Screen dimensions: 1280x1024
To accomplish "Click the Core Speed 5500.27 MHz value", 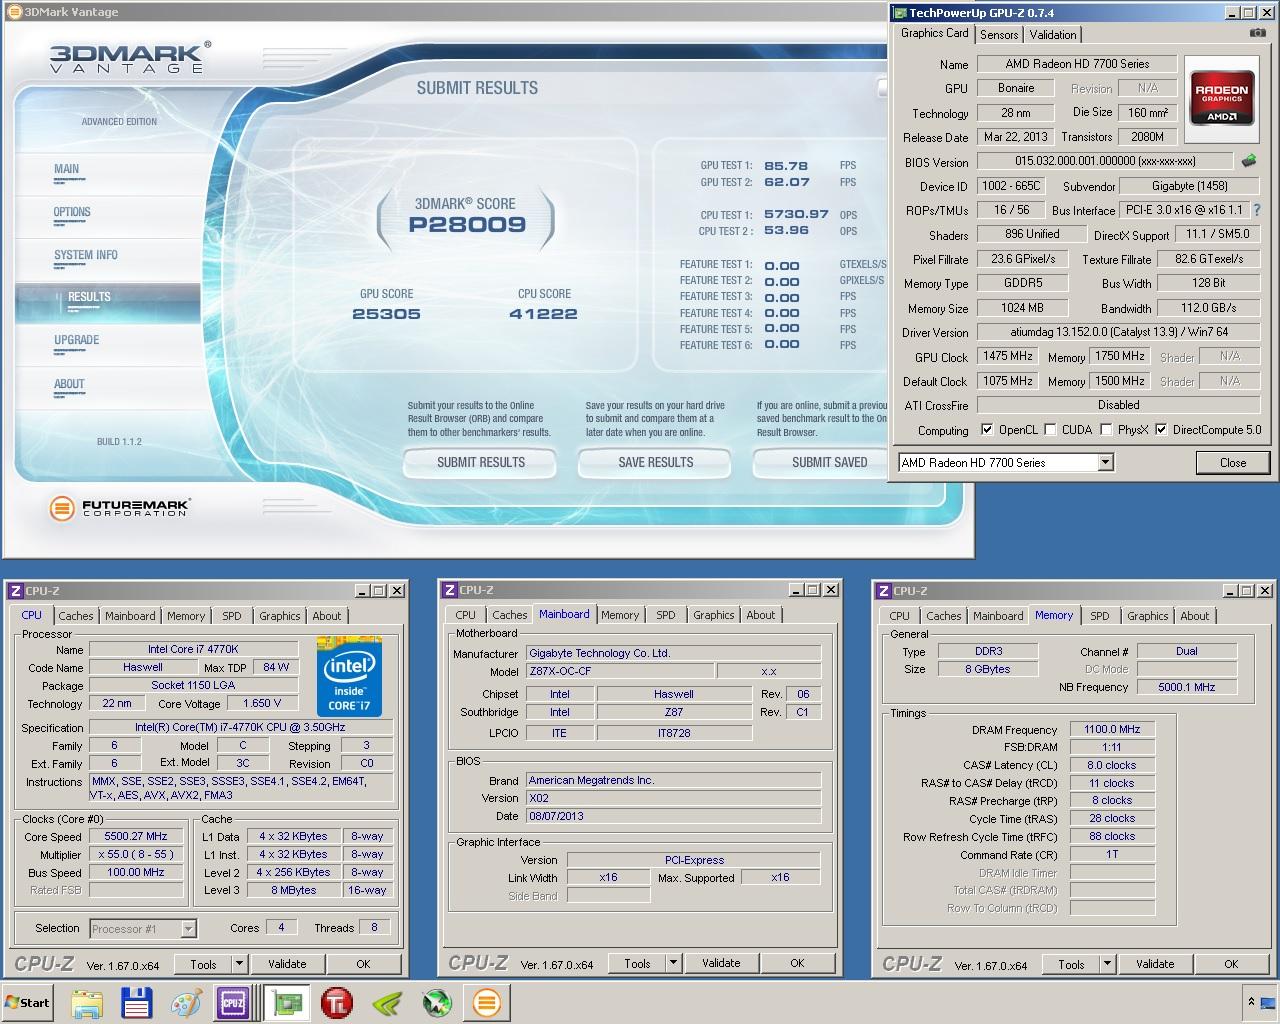I will point(136,836).
